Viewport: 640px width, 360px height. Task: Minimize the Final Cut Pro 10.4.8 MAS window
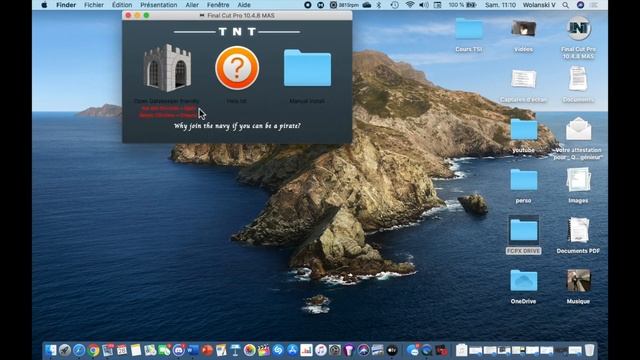tap(137, 16)
